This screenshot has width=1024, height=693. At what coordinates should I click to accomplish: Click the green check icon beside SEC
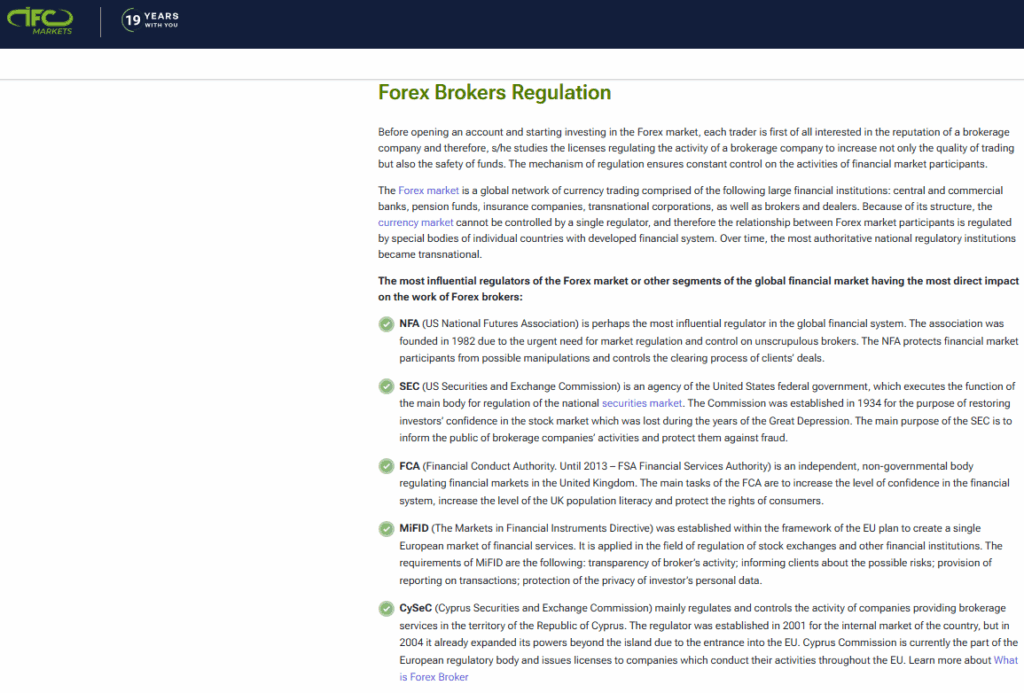[x=386, y=387]
